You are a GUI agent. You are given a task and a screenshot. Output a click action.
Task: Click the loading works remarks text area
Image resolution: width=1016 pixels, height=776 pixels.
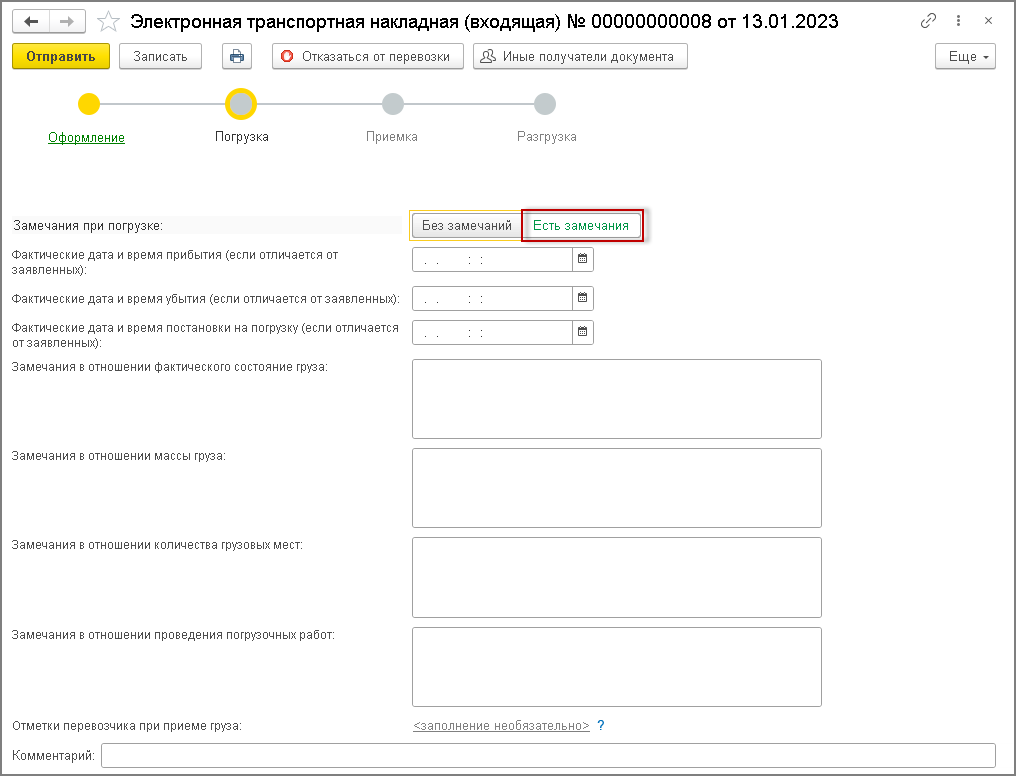[x=617, y=667]
